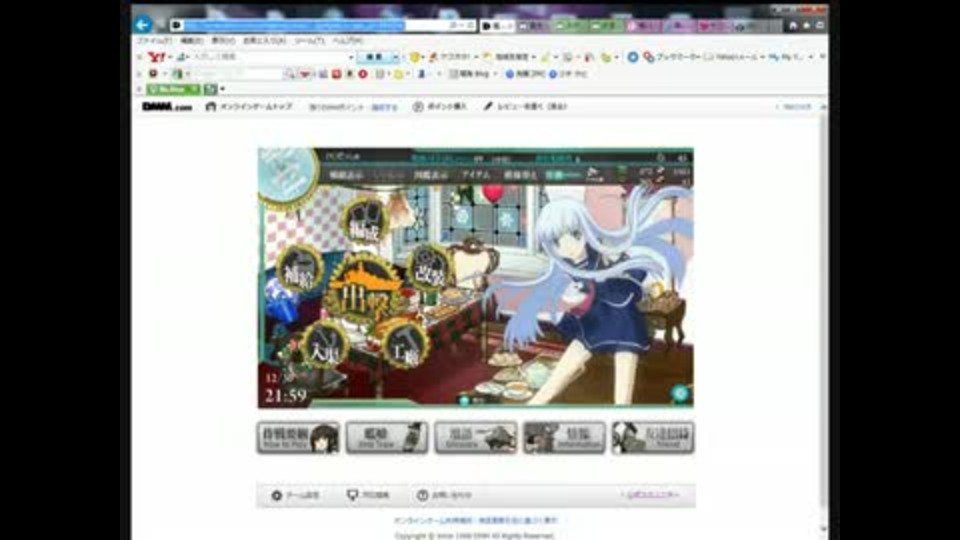This screenshot has width=960, height=540.
Task: Open the Friend invitation banner
Action: point(653,438)
